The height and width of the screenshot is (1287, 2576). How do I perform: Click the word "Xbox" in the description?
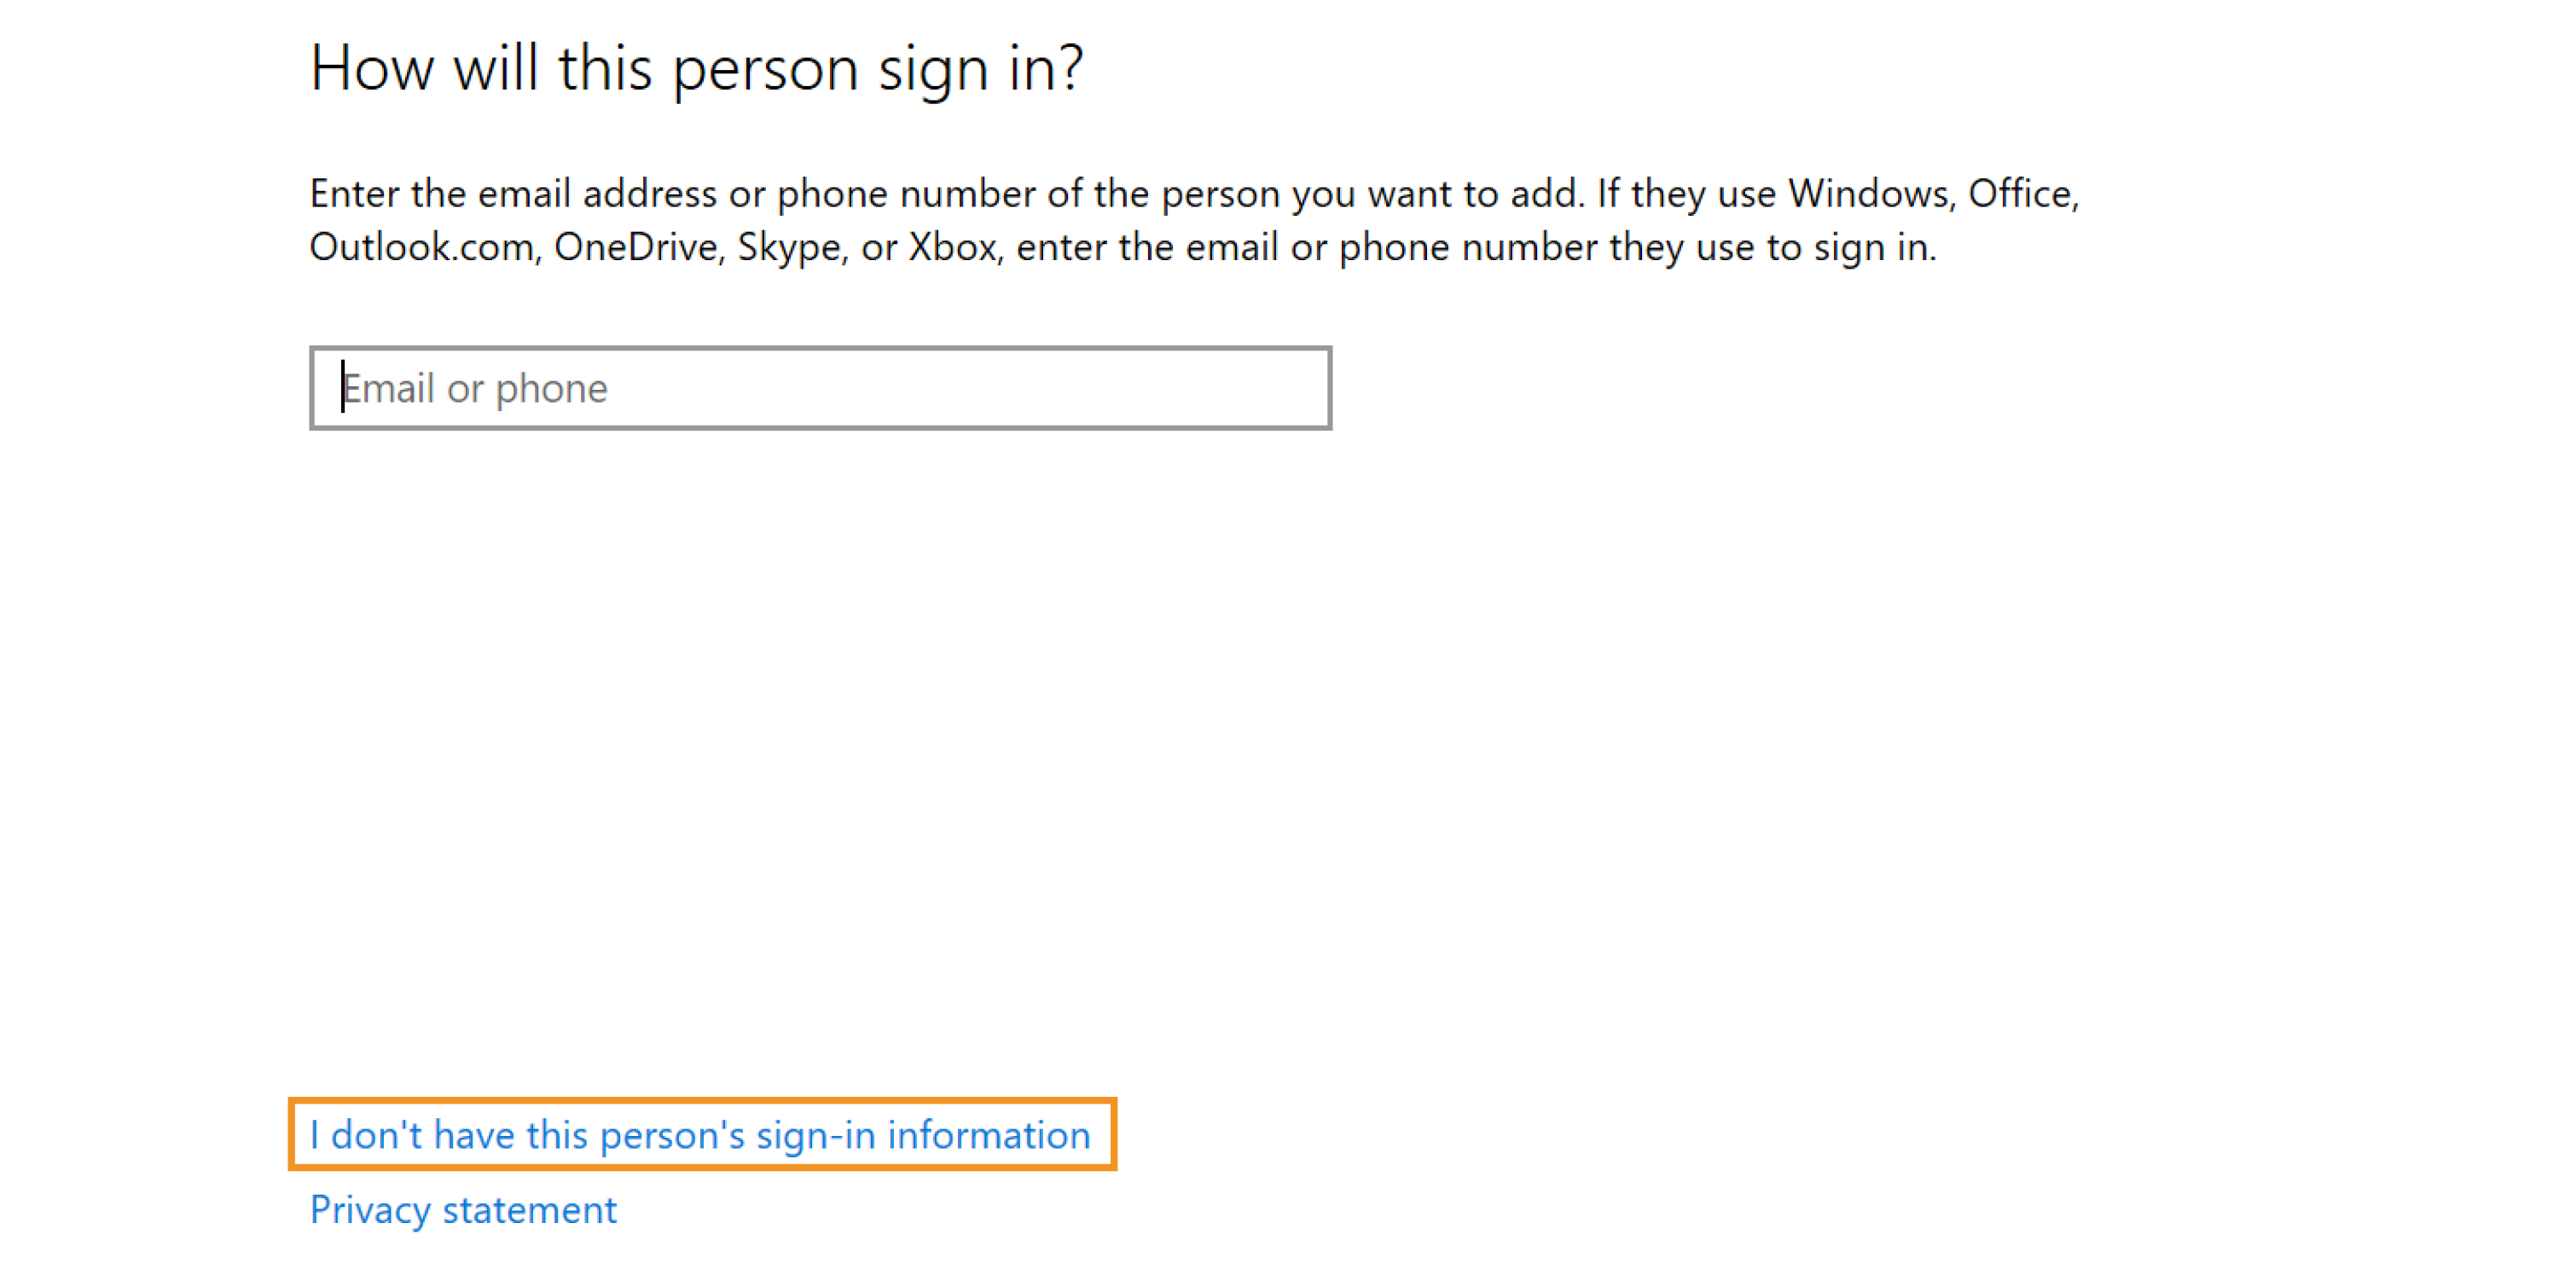click(x=953, y=247)
